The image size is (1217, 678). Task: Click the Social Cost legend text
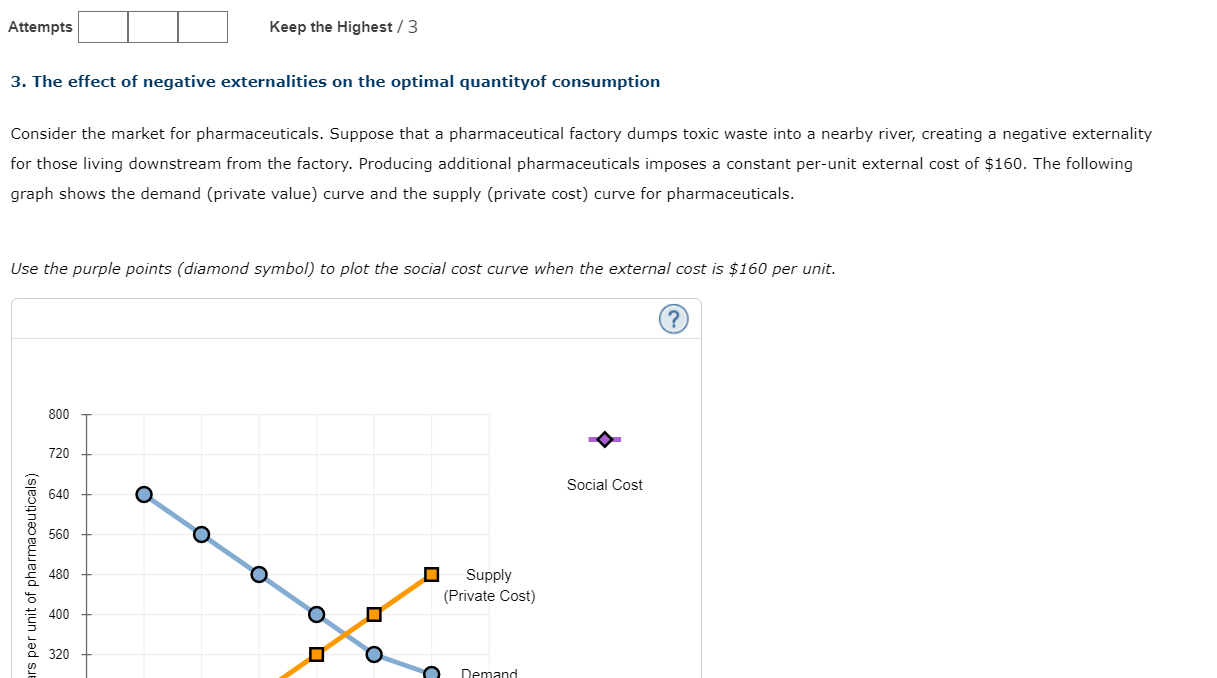tap(604, 484)
